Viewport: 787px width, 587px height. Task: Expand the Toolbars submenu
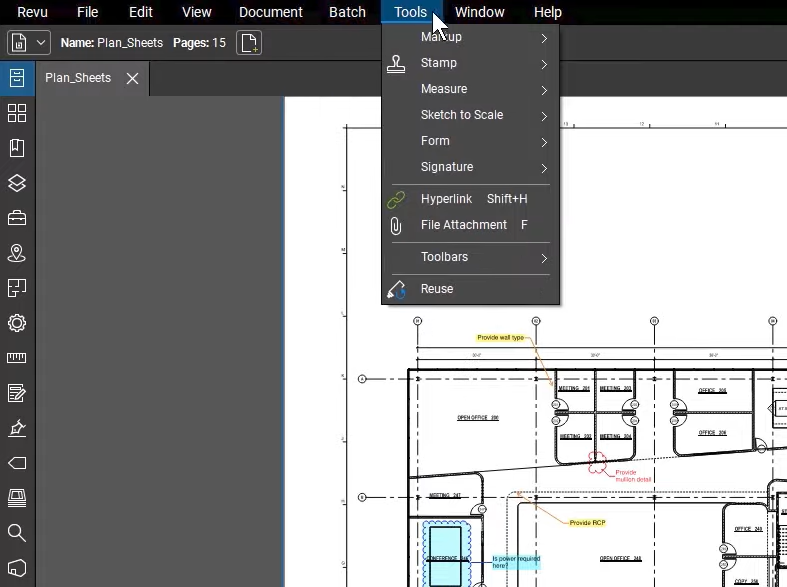click(470, 257)
